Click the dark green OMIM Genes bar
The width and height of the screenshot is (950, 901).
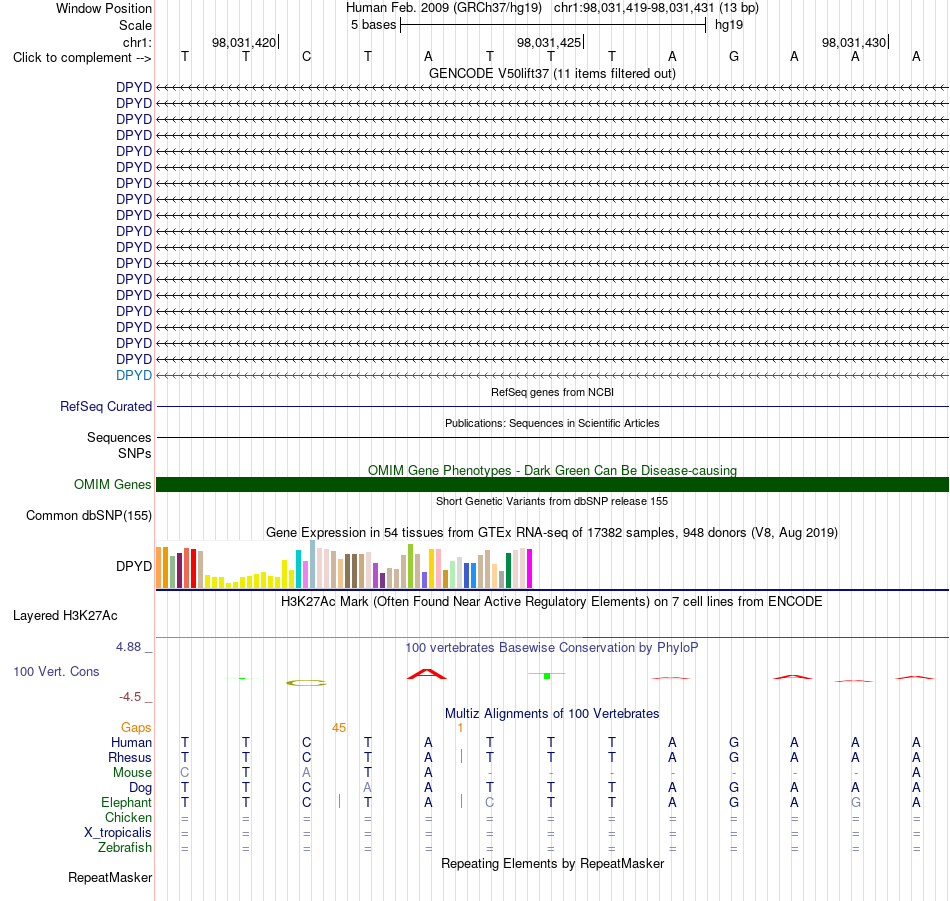[x=552, y=484]
